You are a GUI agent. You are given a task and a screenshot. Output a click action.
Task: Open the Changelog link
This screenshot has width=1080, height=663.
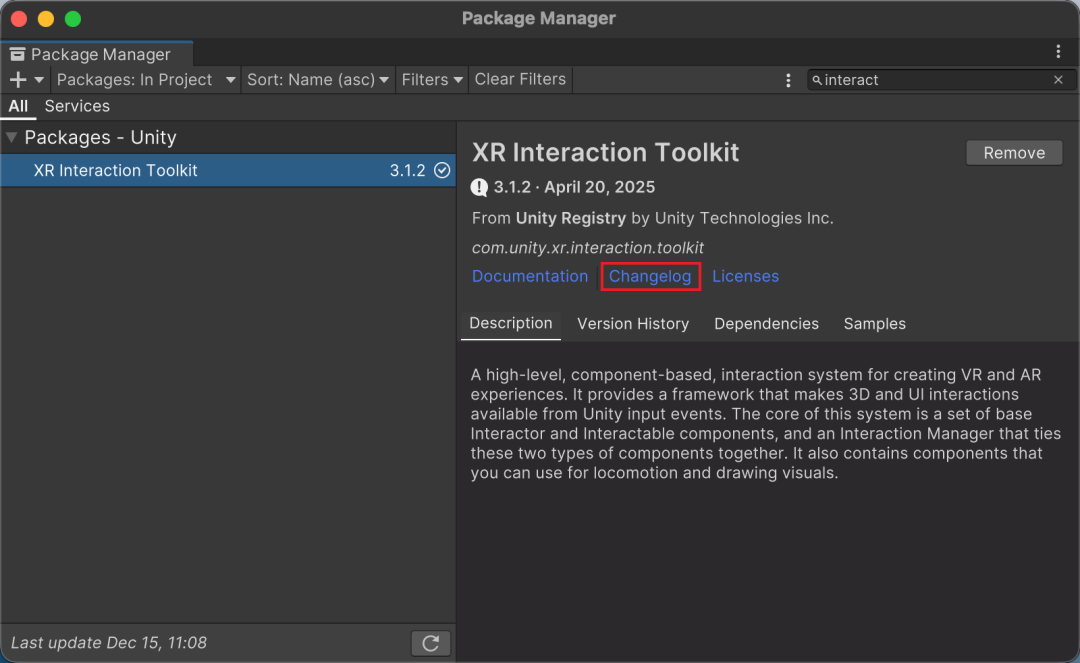pyautogui.click(x=650, y=276)
